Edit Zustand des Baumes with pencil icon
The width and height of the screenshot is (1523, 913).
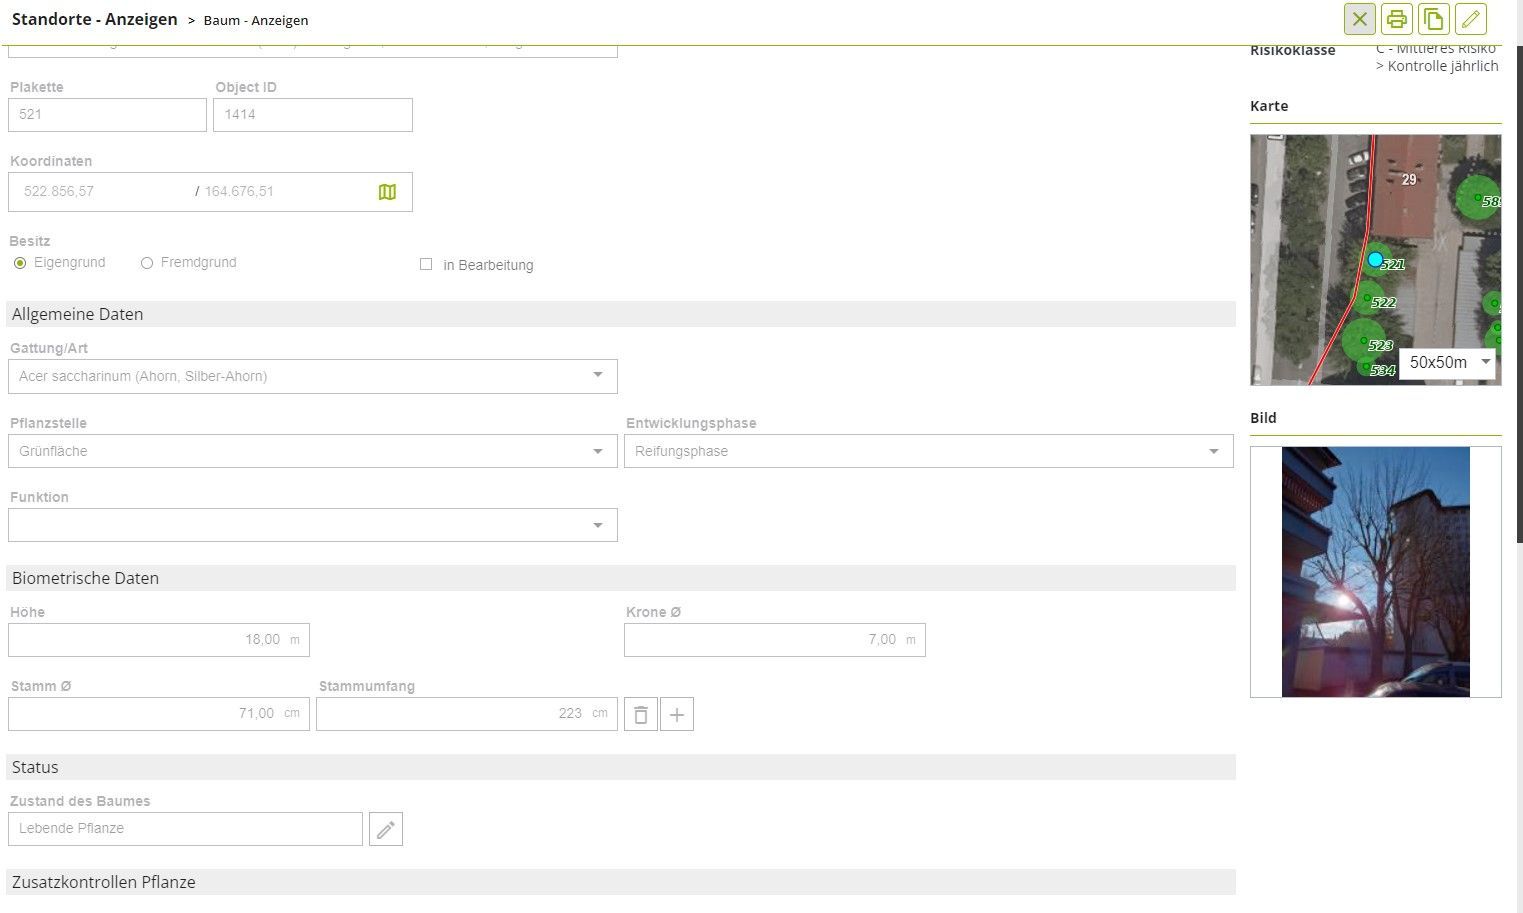pos(386,829)
